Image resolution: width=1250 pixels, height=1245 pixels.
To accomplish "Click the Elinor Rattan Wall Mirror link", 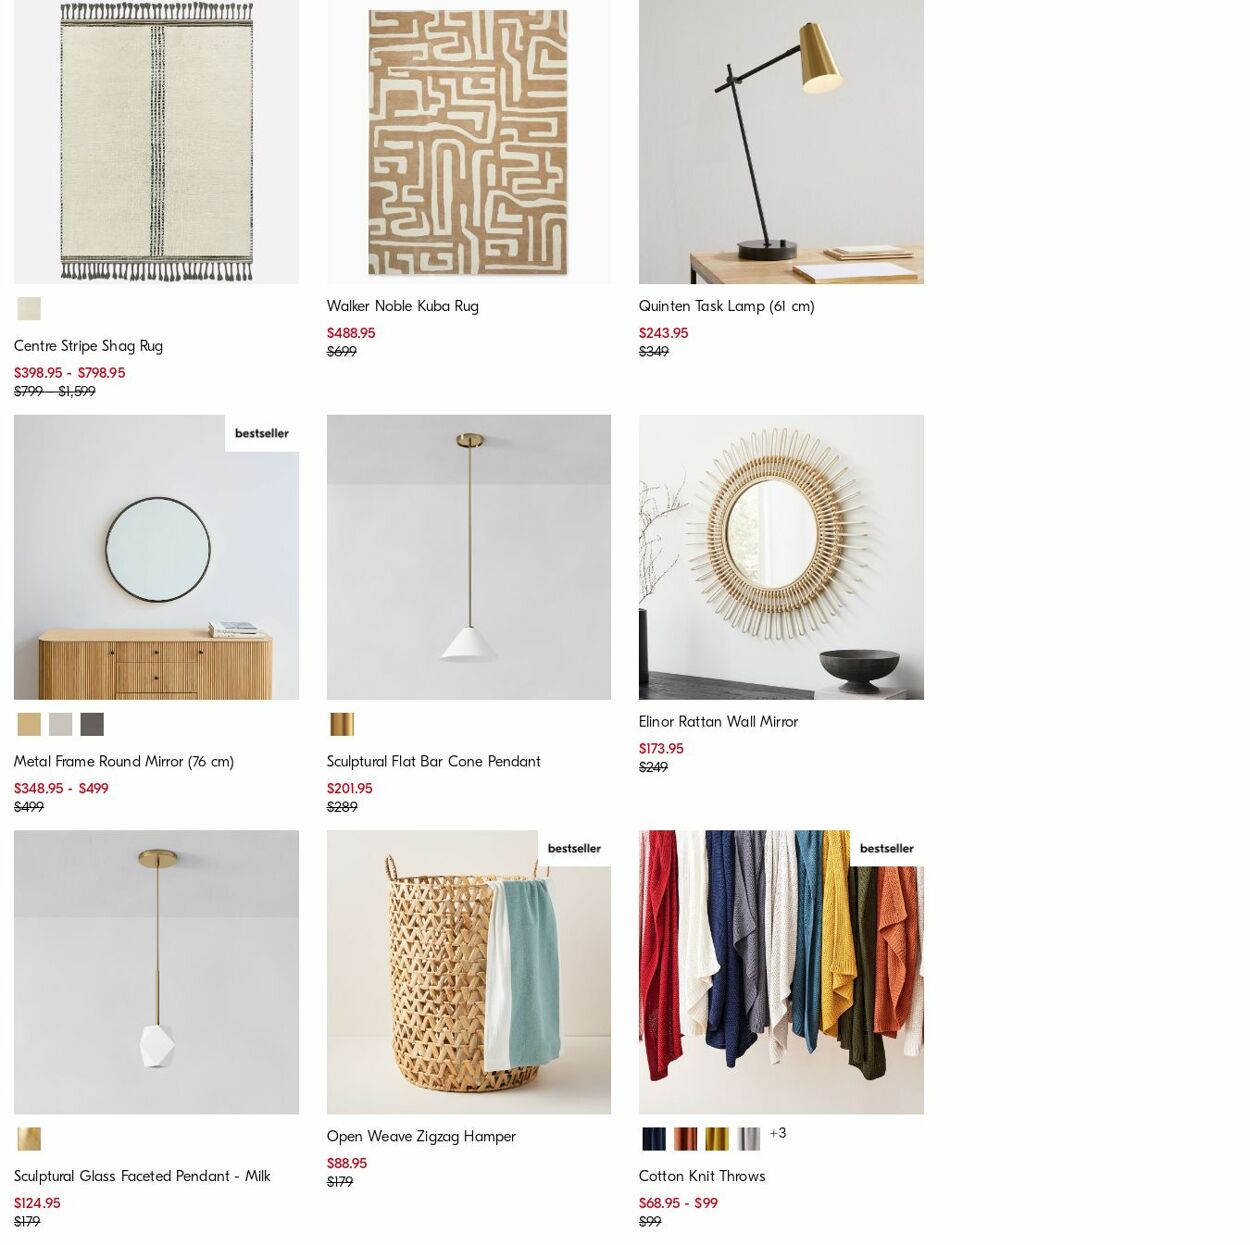I will [718, 721].
